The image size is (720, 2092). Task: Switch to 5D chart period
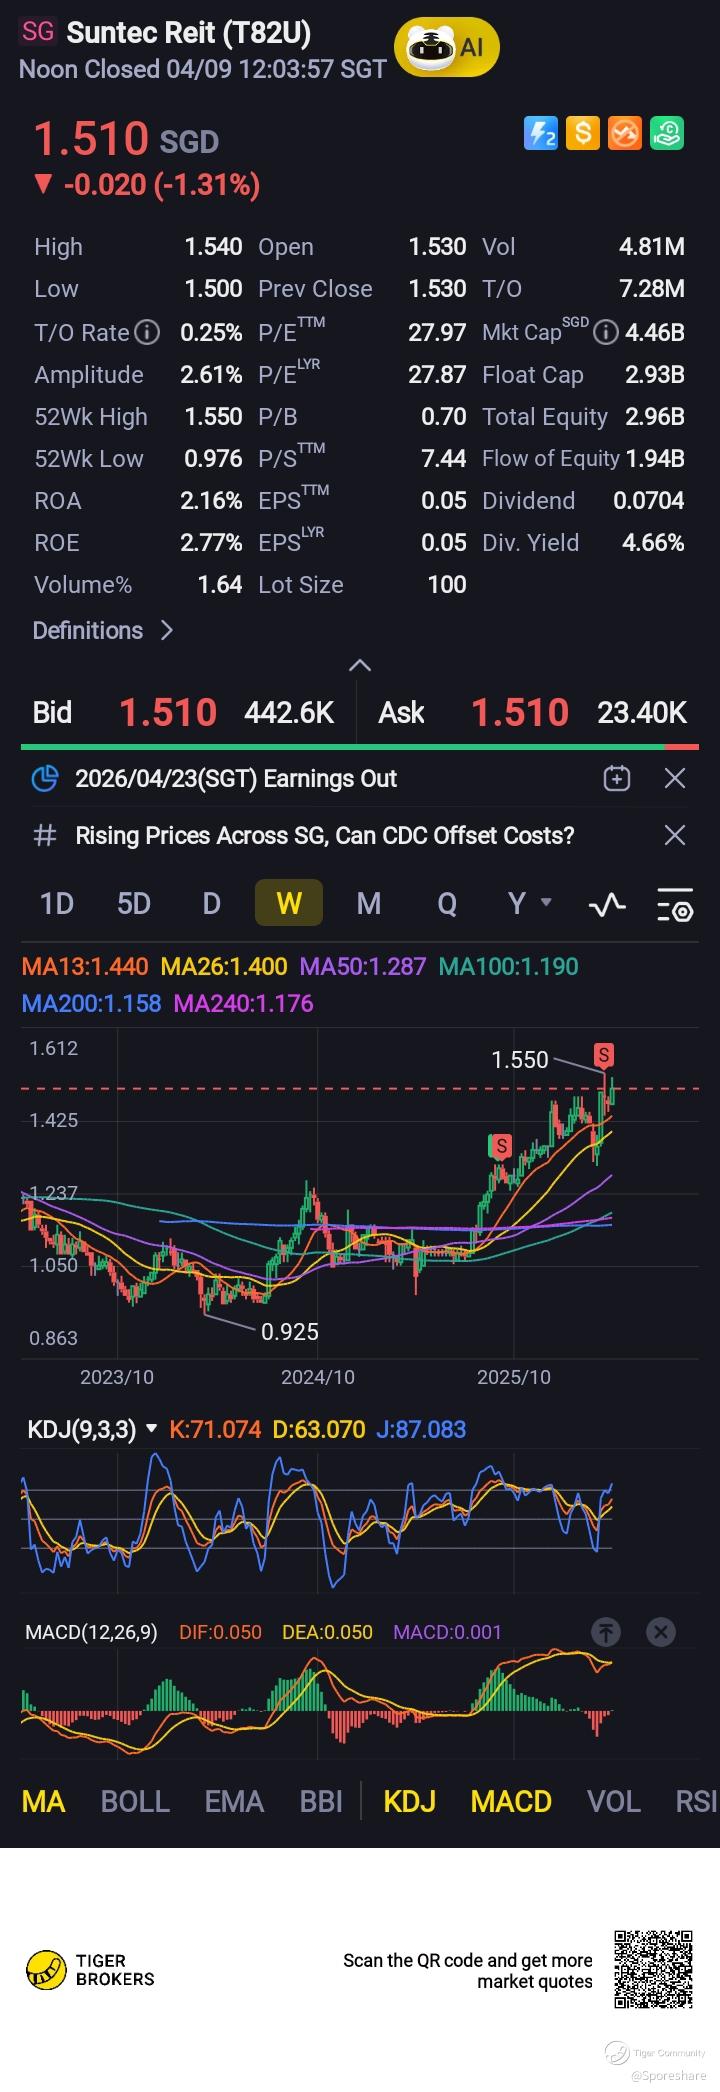click(134, 904)
